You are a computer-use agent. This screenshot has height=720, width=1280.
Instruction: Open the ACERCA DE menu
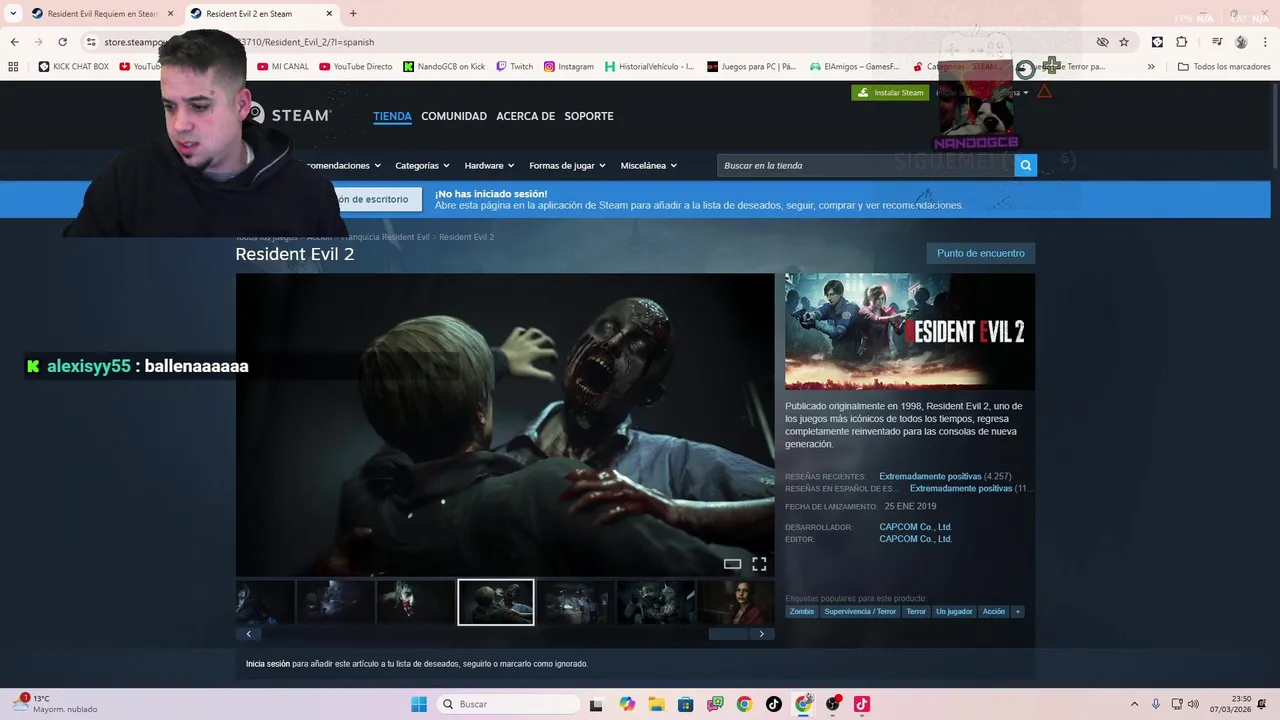(525, 116)
